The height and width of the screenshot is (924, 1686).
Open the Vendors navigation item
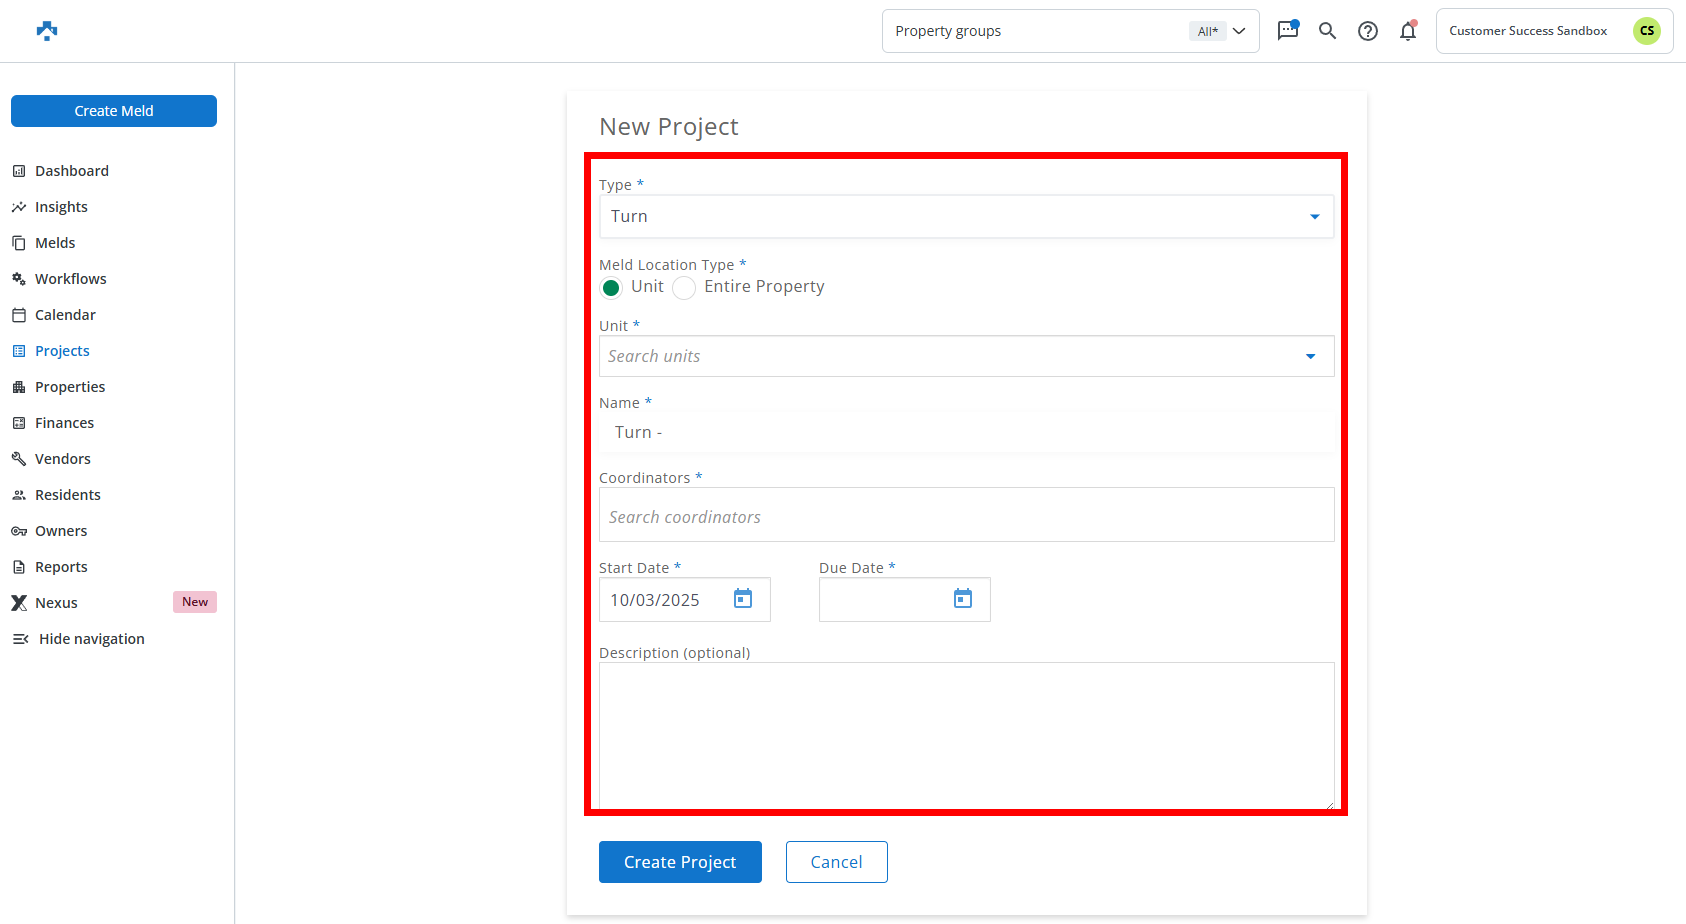point(62,459)
